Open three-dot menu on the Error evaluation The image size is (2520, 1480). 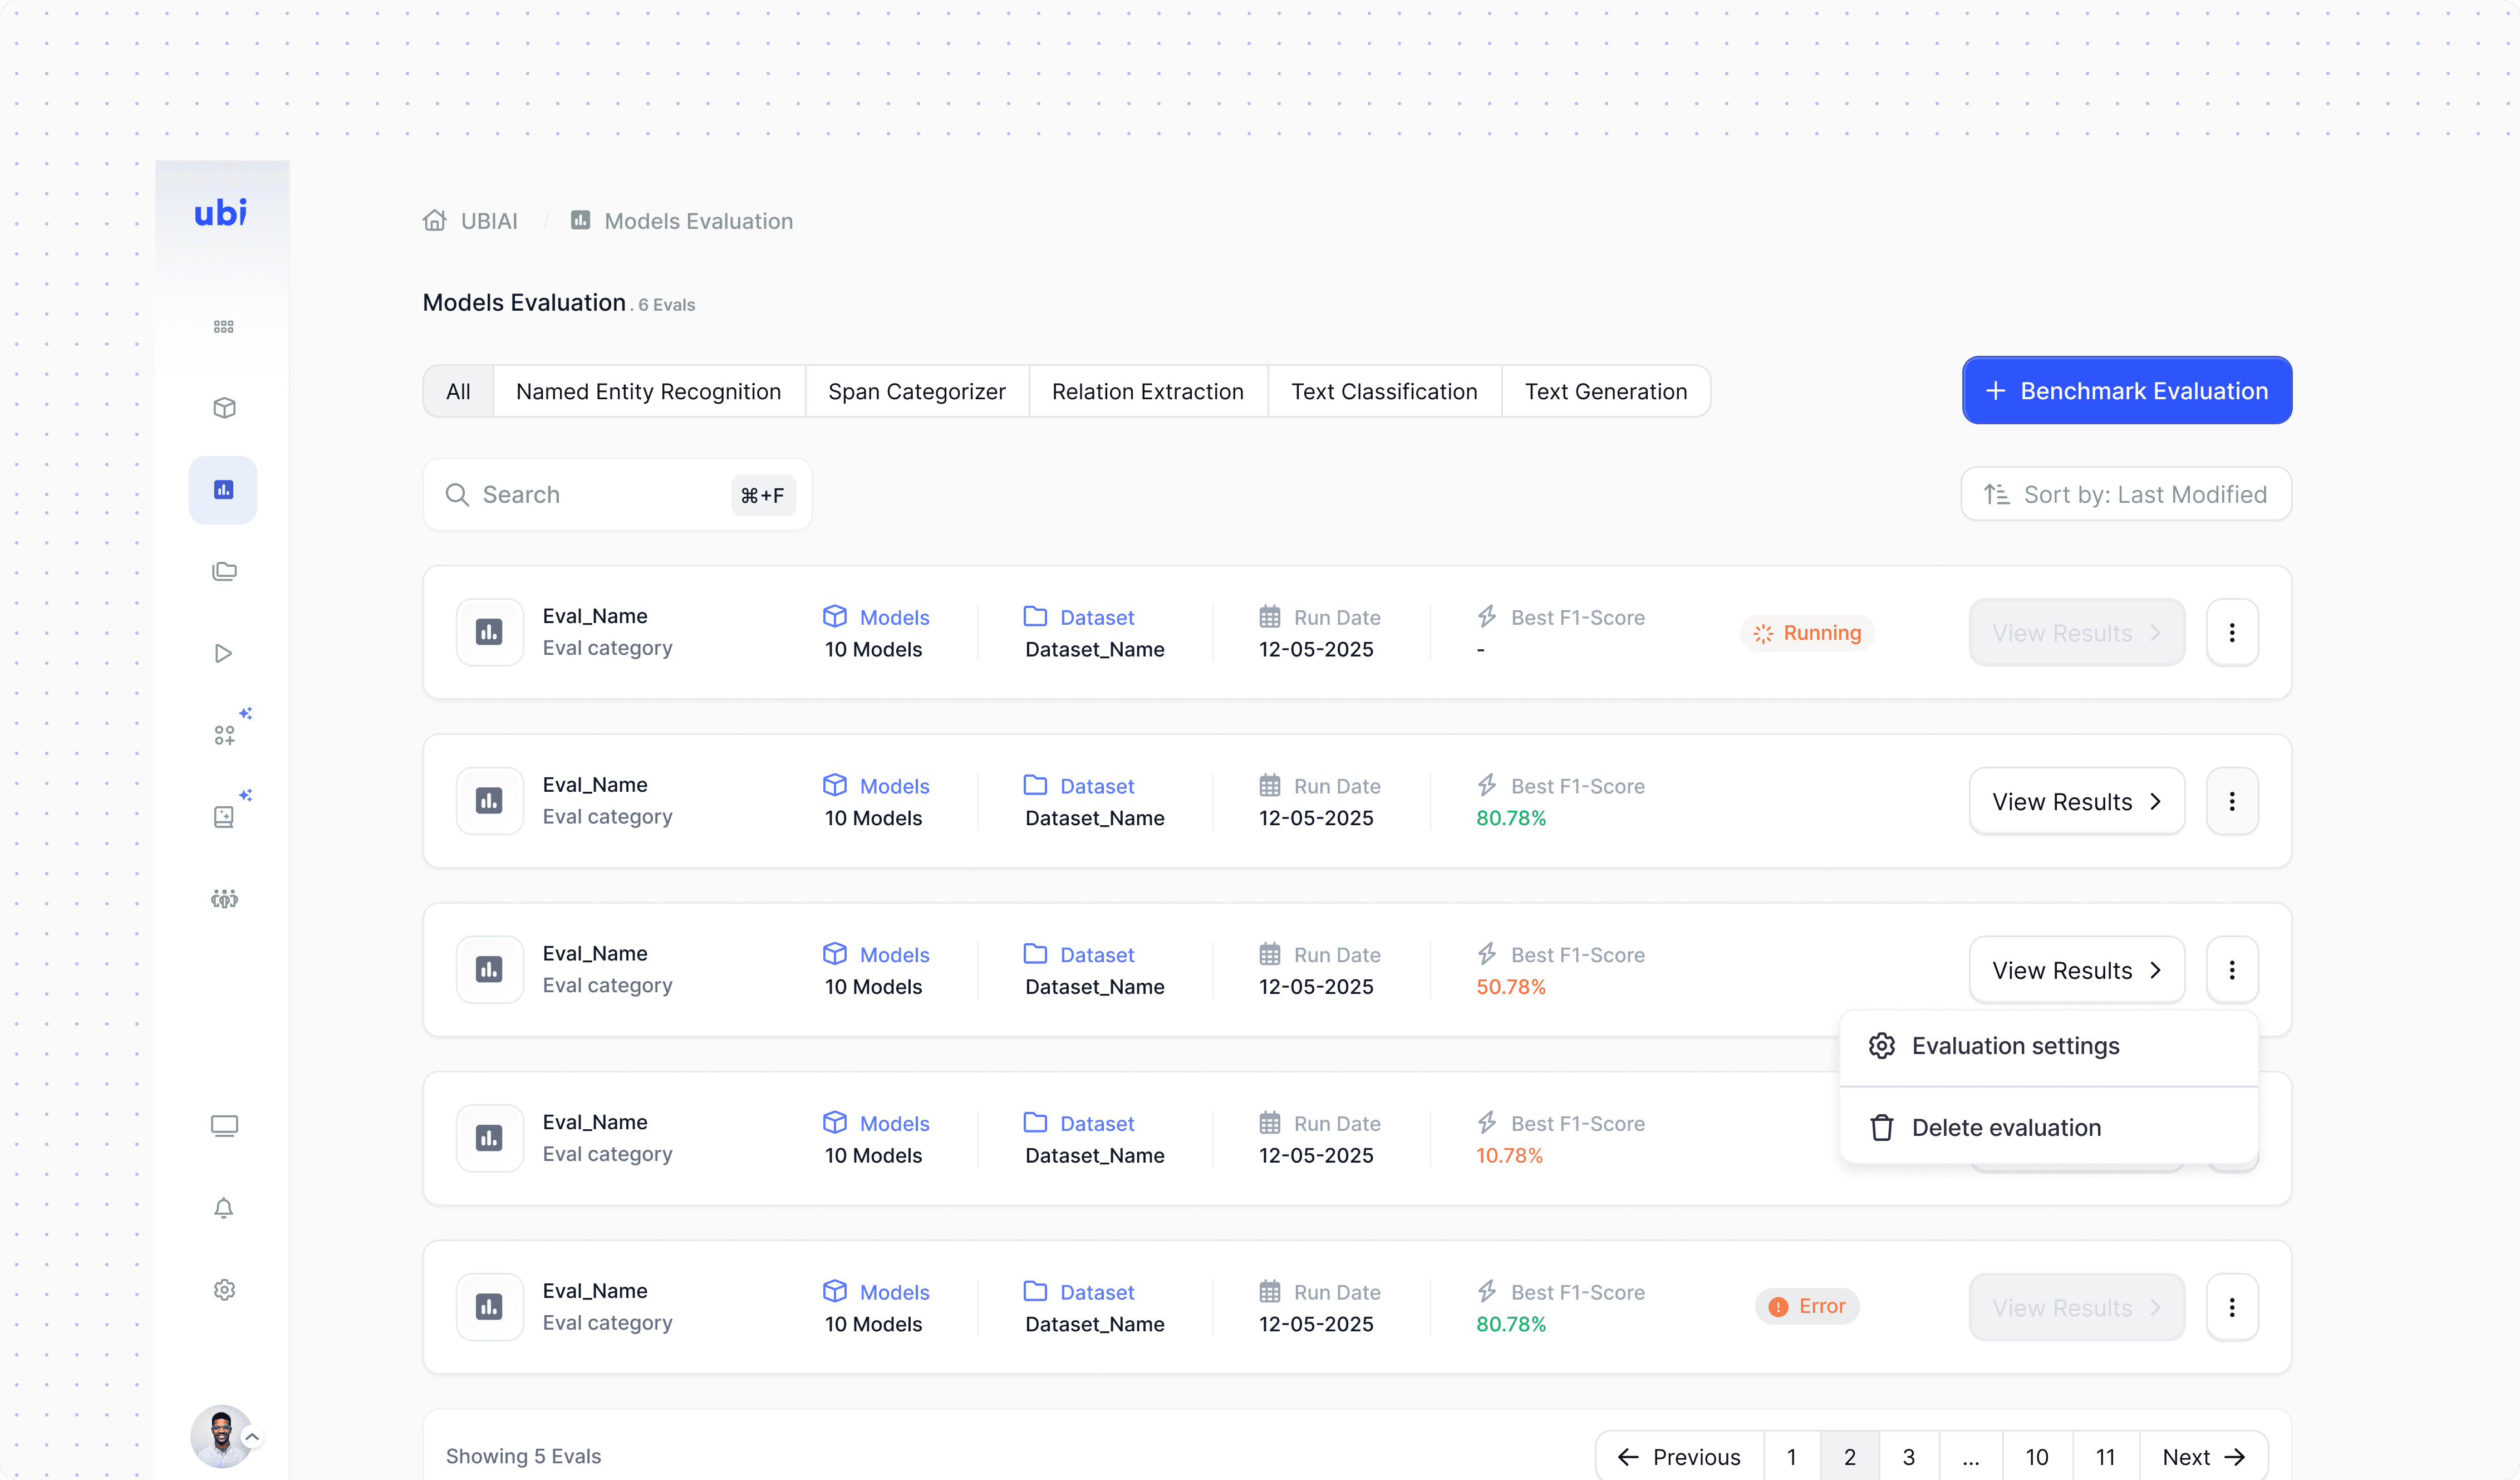coord(2231,1307)
